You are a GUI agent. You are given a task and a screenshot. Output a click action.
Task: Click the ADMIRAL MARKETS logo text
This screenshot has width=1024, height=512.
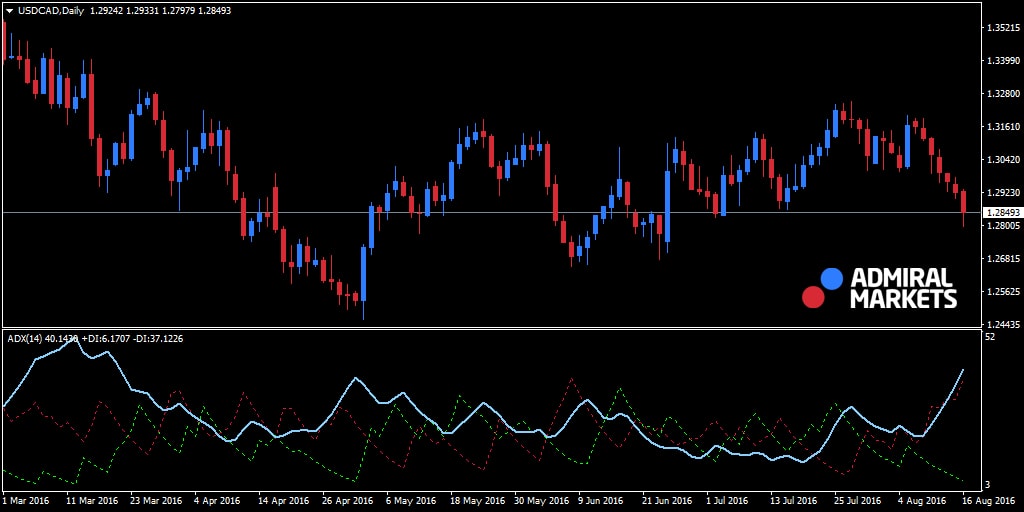point(902,288)
